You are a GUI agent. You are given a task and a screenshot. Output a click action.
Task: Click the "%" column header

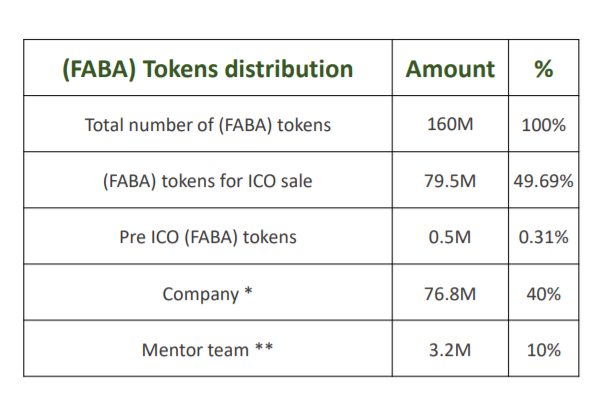(543, 69)
